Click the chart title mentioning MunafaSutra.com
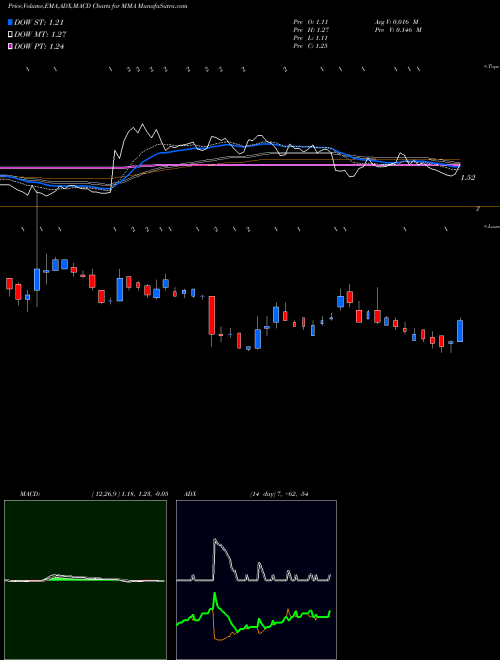The image size is (500, 660). [x=98, y=6]
